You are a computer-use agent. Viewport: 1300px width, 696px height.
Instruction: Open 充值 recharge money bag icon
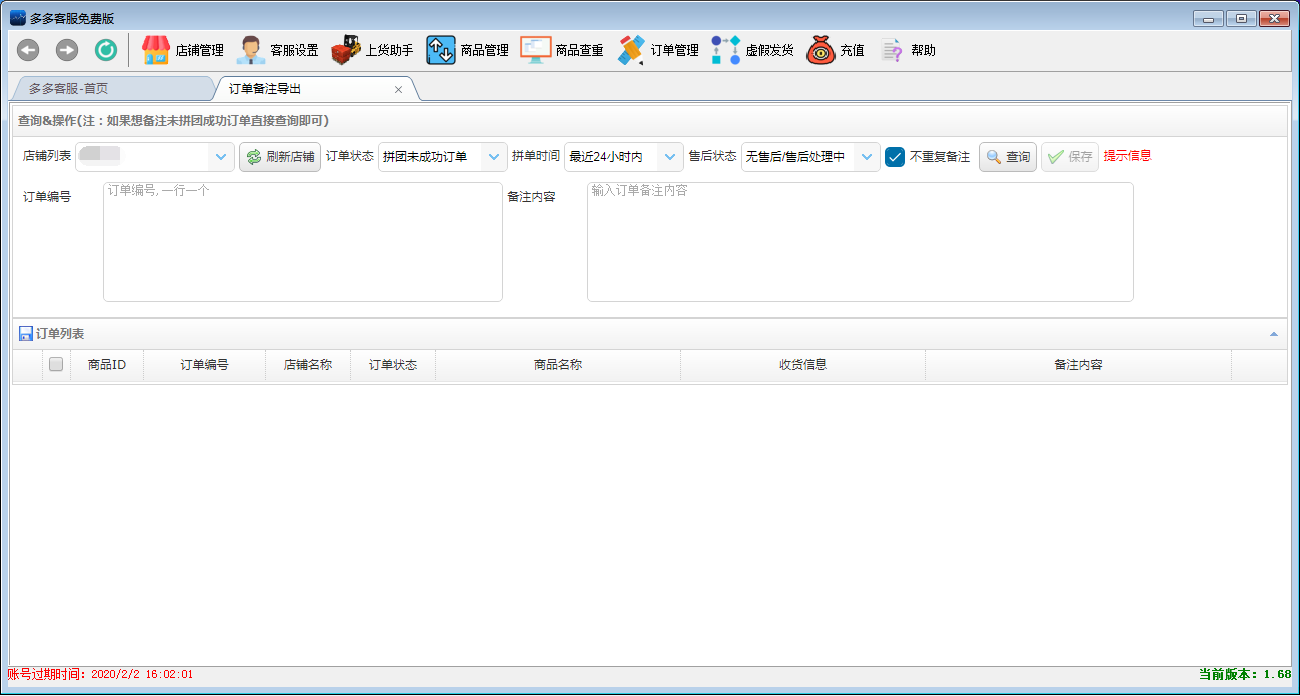pos(821,50)
